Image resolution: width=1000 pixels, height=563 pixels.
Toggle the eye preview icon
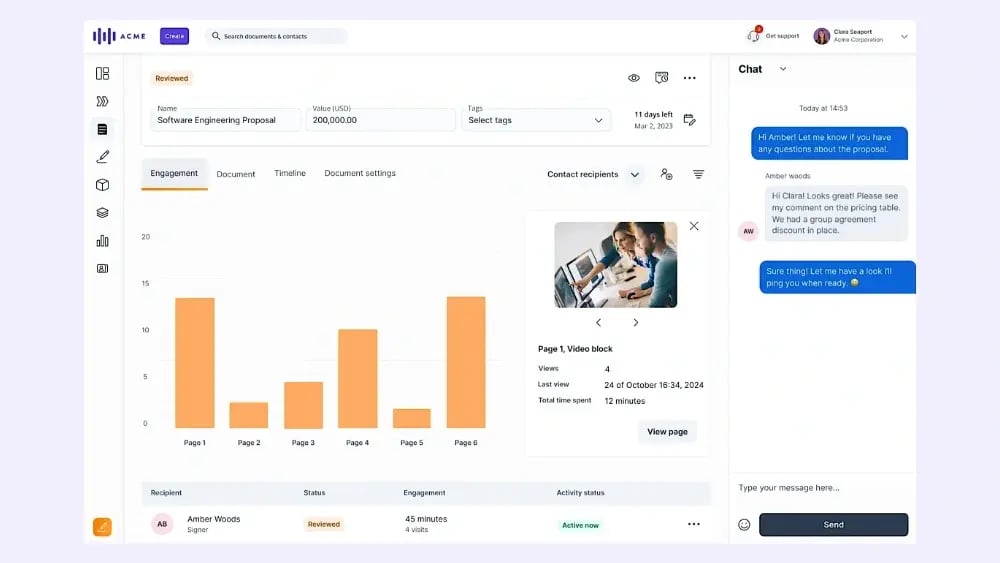[x=633, y=78]
